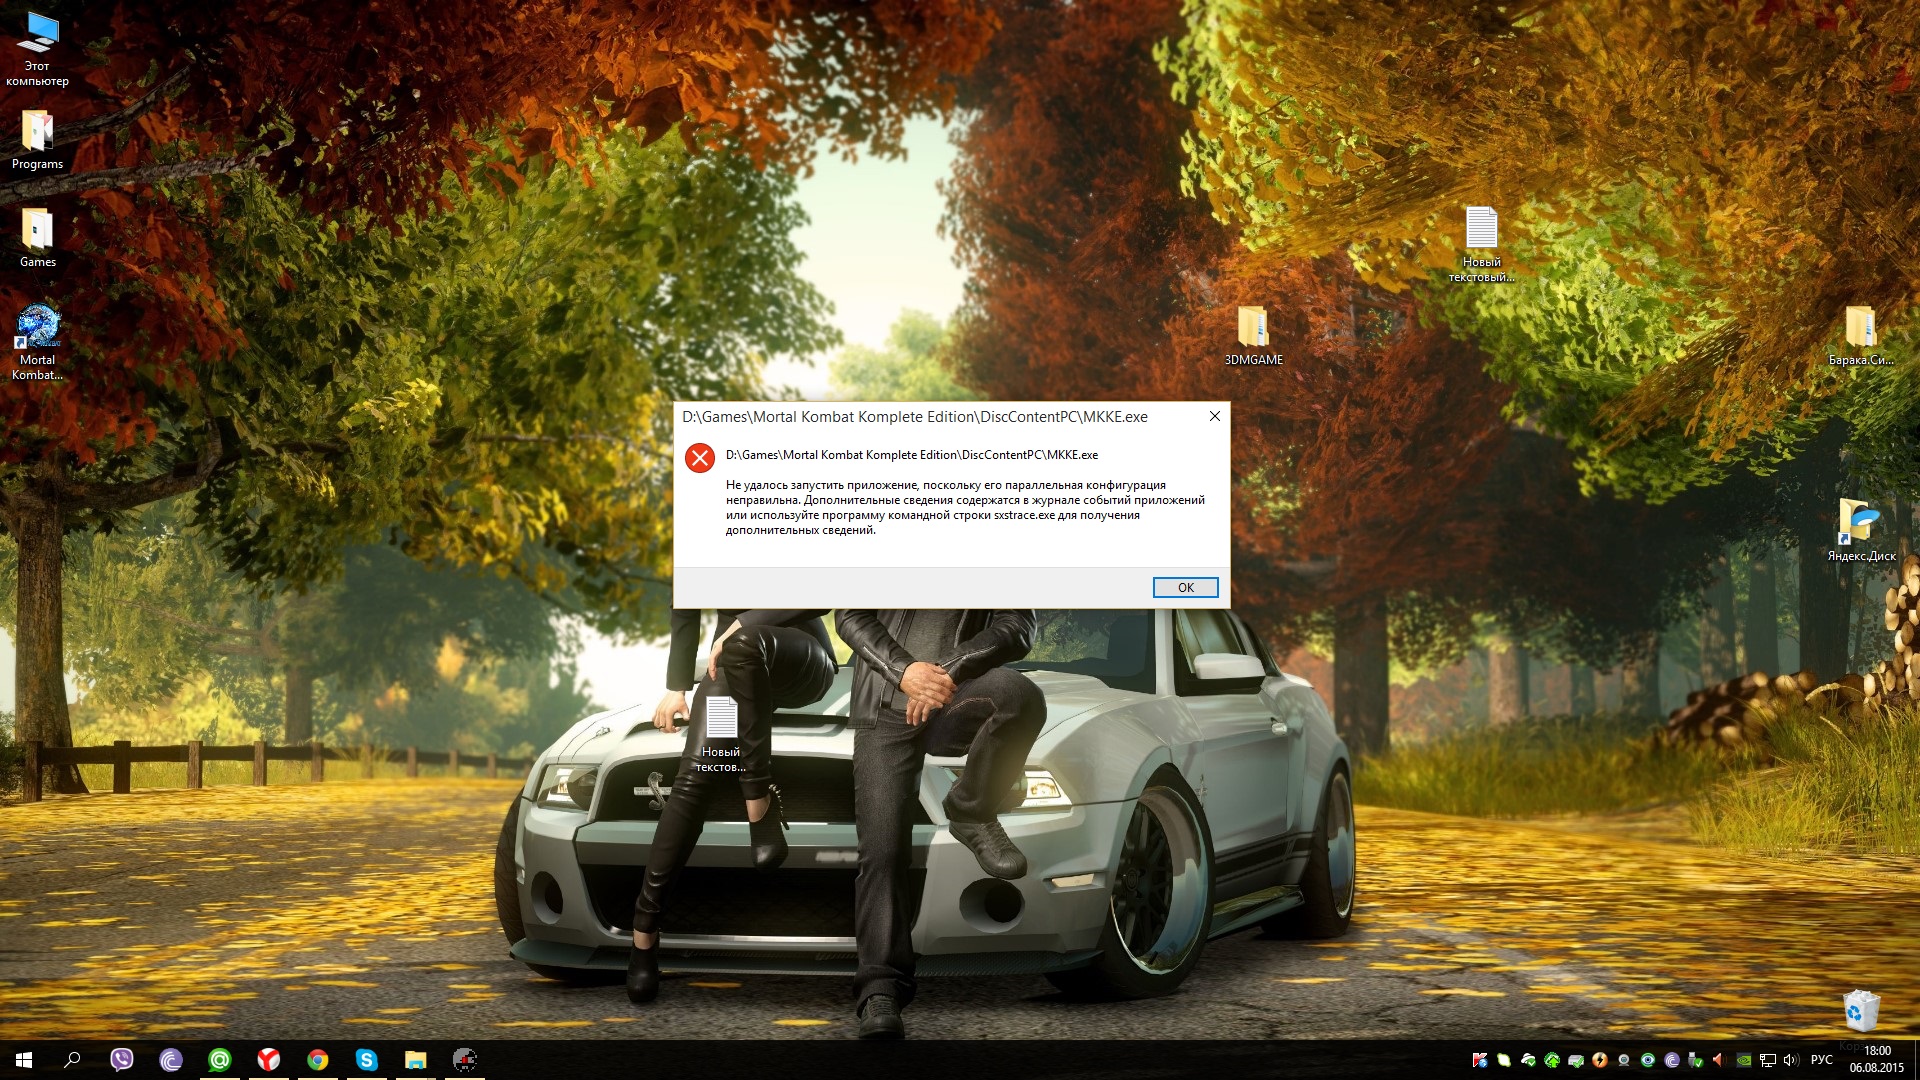Select the Programs folder on desktop
Screen dimensions: 1920x1080
point(38,140)
